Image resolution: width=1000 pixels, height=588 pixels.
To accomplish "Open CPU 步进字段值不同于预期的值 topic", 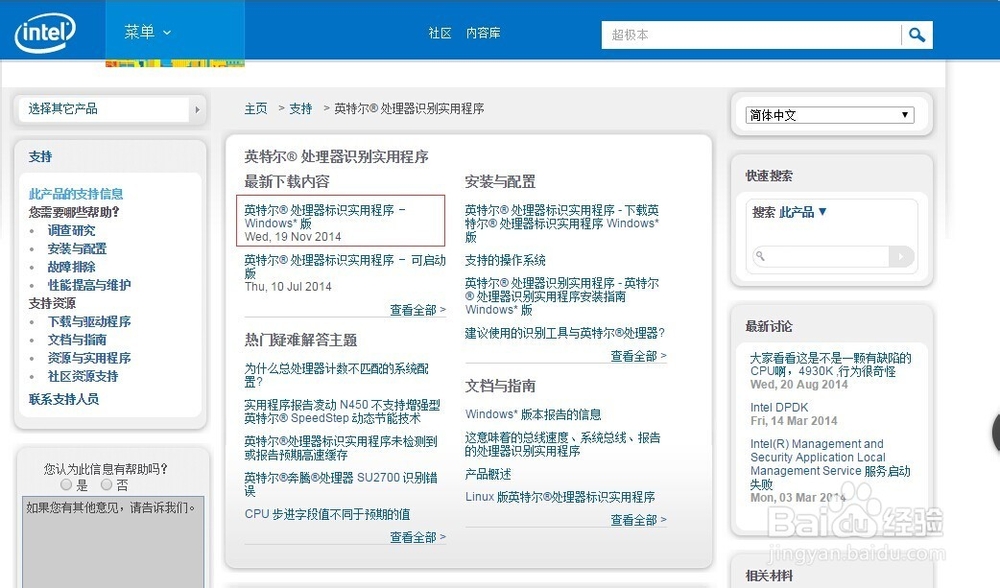I will coord(327,514).
